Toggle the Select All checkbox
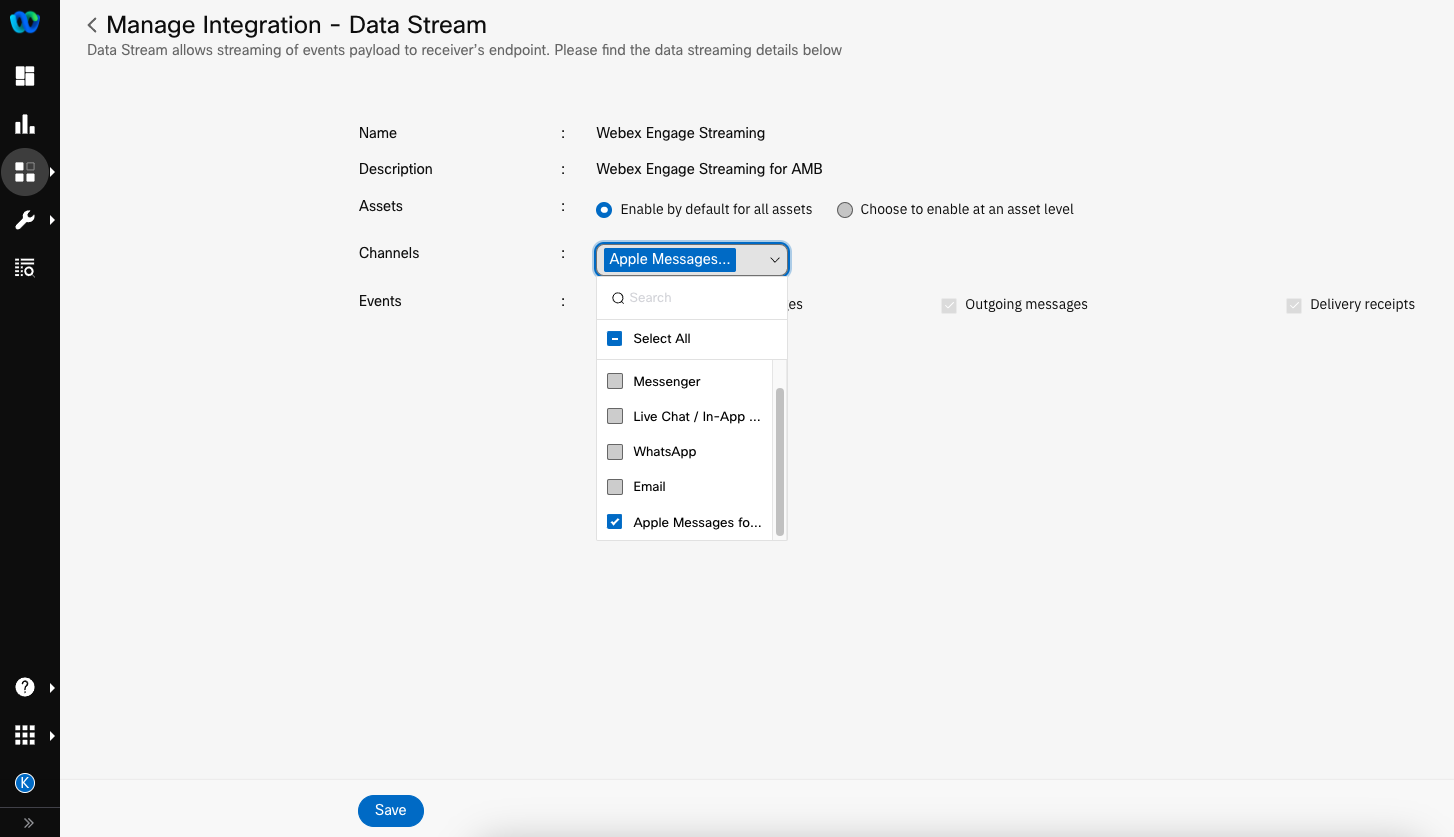Viewport: 1454px width, 837px height. click(x=615, y=339)
